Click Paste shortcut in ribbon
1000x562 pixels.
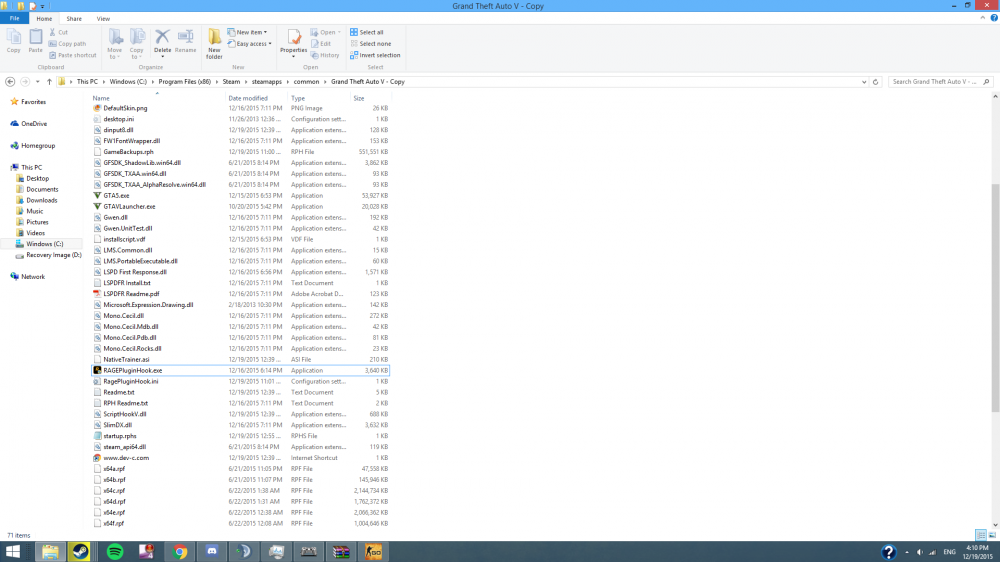click(x=73, y=55)
